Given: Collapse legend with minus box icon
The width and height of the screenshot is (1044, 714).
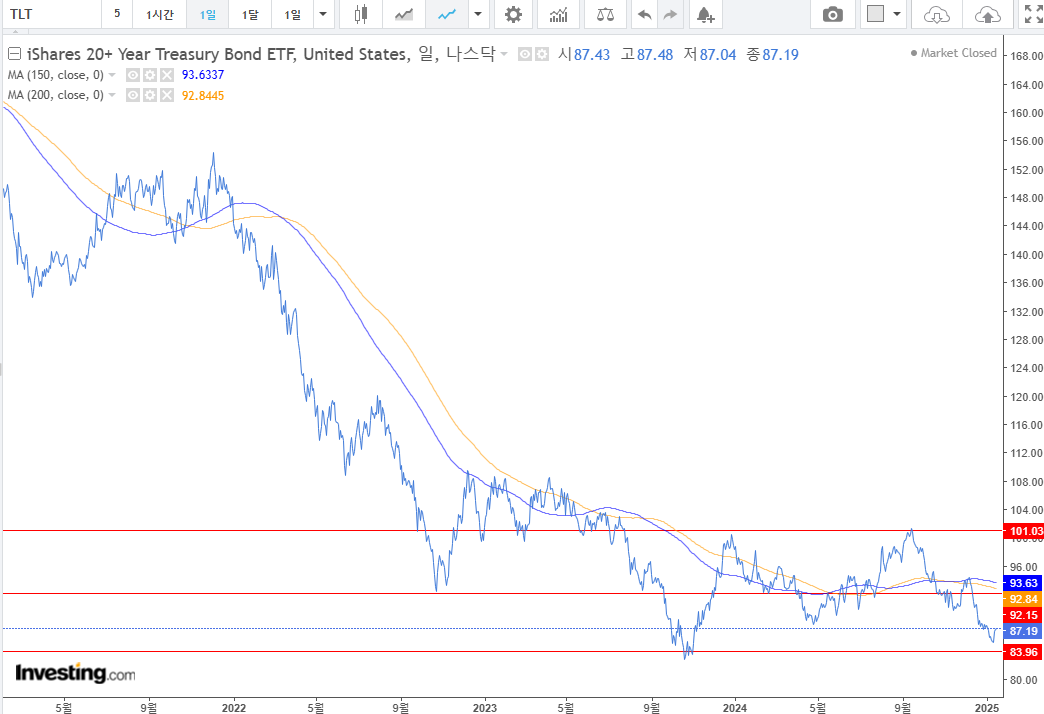Looking at the screenshot, I should tap(14, 54).
